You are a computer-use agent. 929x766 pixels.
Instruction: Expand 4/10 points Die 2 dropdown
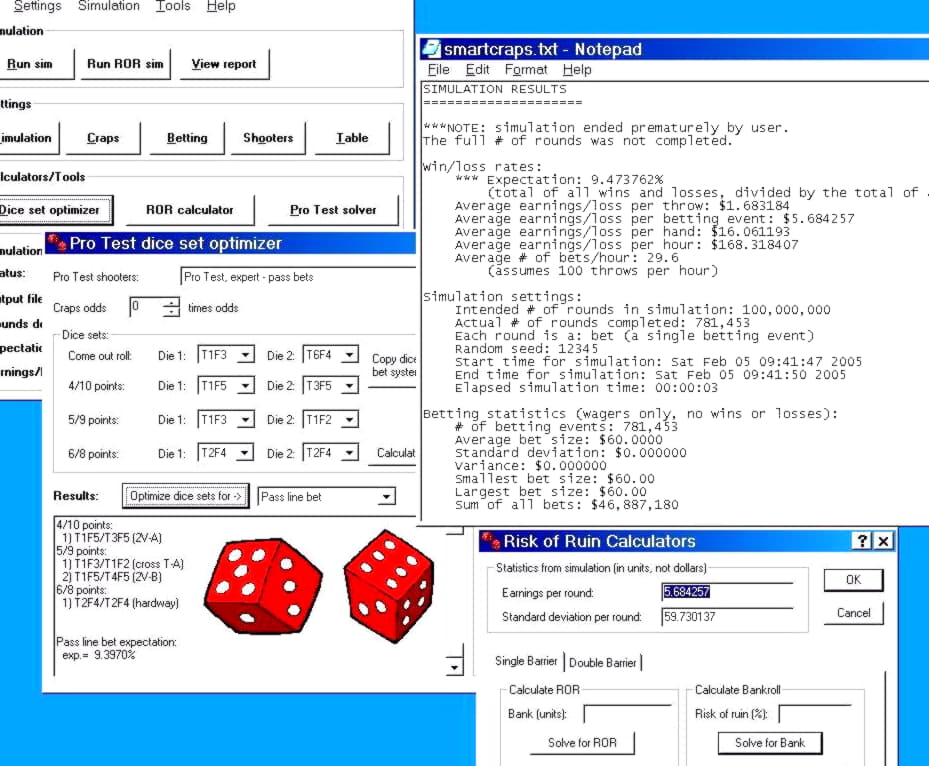pos(350,386)
